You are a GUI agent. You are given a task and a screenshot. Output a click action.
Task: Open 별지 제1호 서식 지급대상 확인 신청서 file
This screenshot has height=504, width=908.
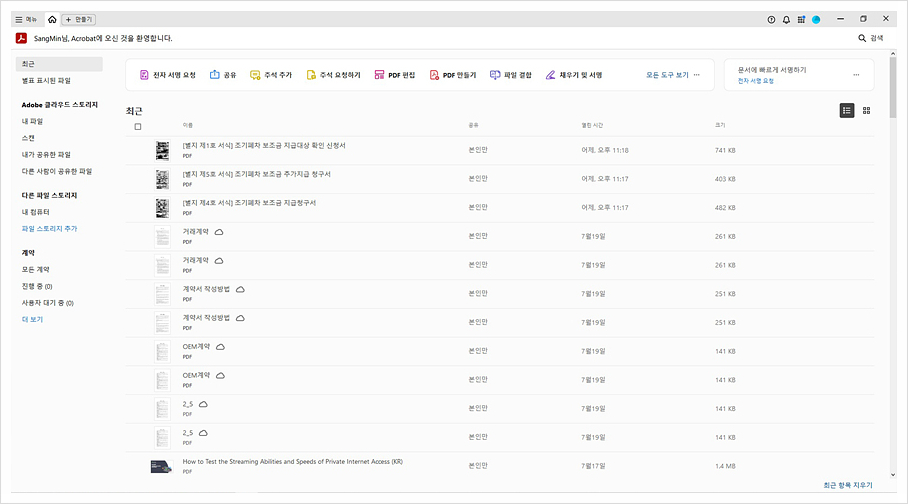[x=264, y=146]
